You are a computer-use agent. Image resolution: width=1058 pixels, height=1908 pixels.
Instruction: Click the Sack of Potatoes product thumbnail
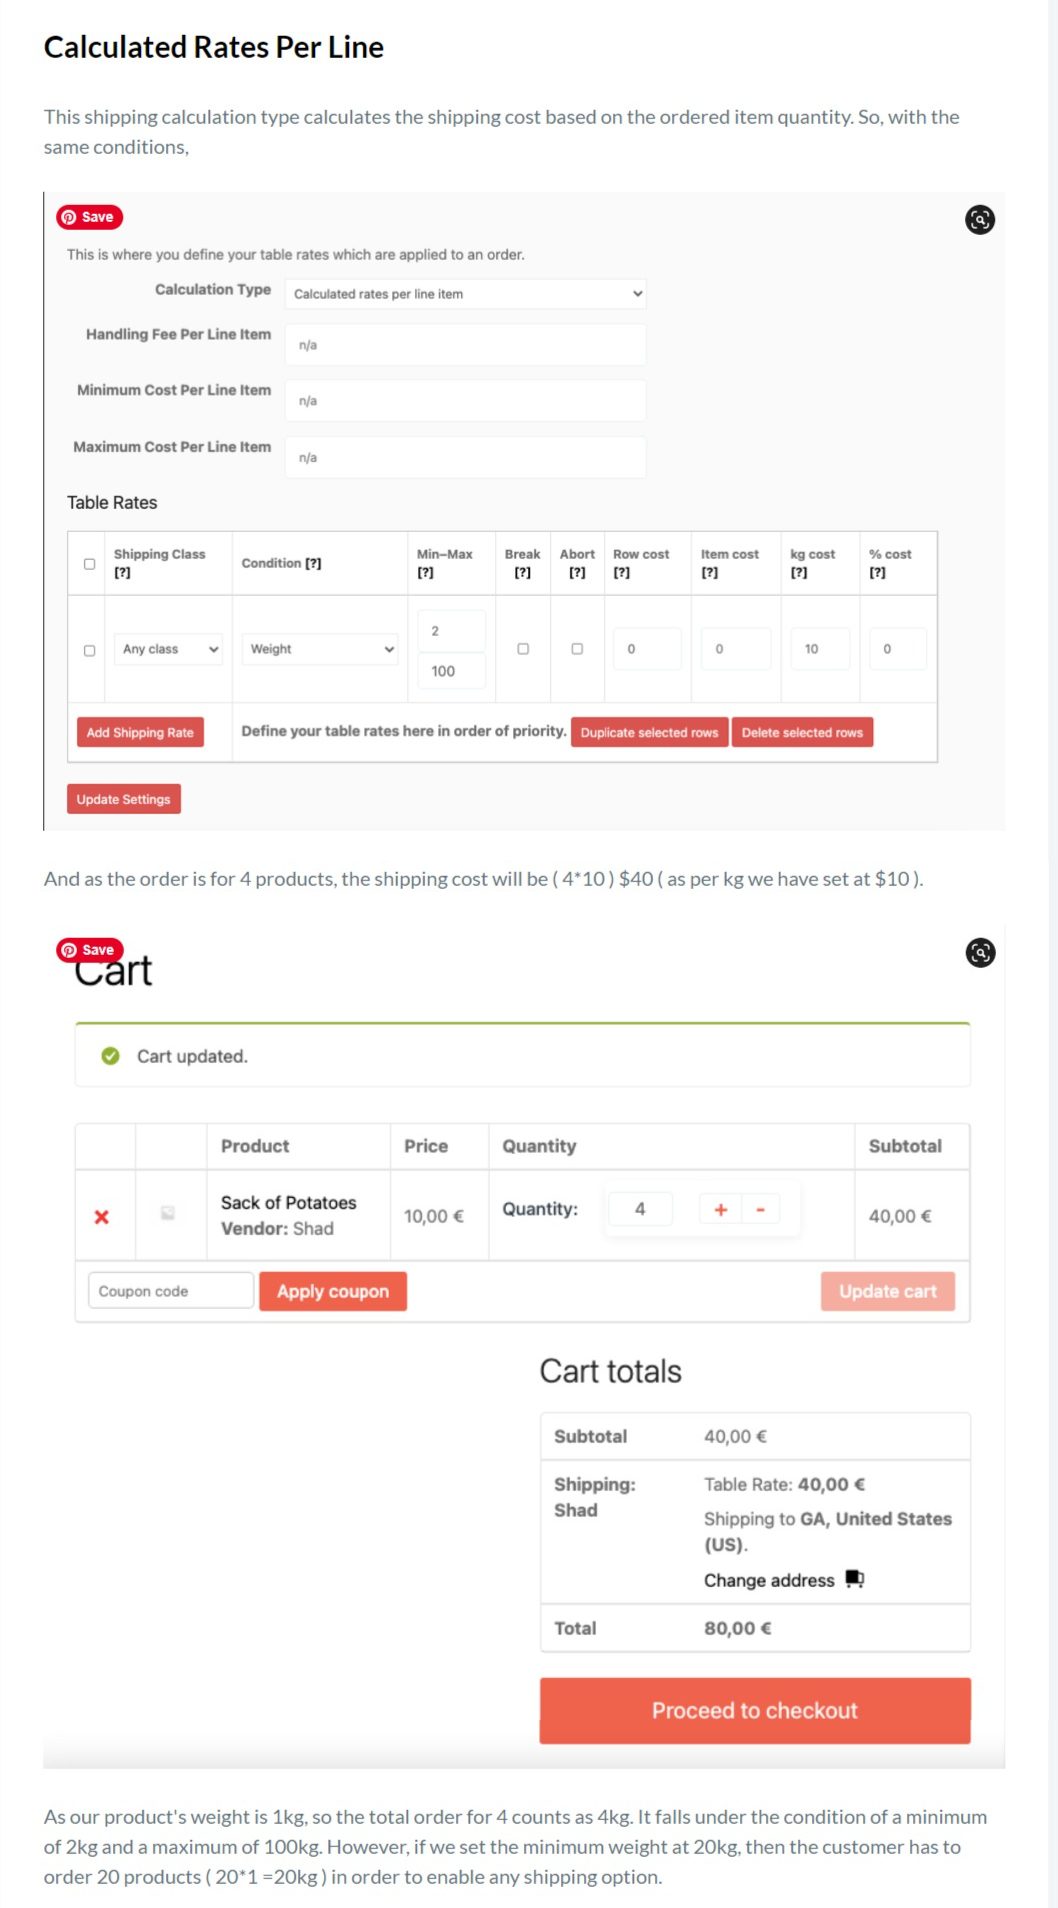(168, 1213)
